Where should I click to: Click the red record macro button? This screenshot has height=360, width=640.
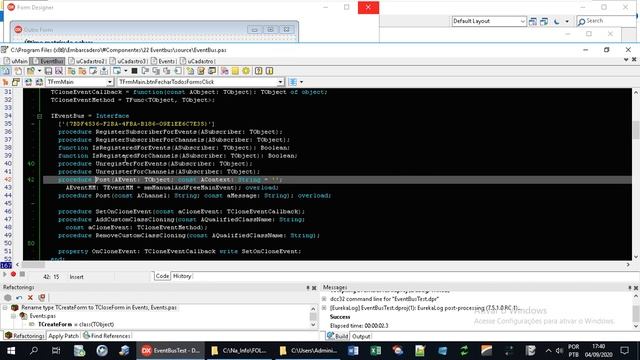click(x=13, y=274)
